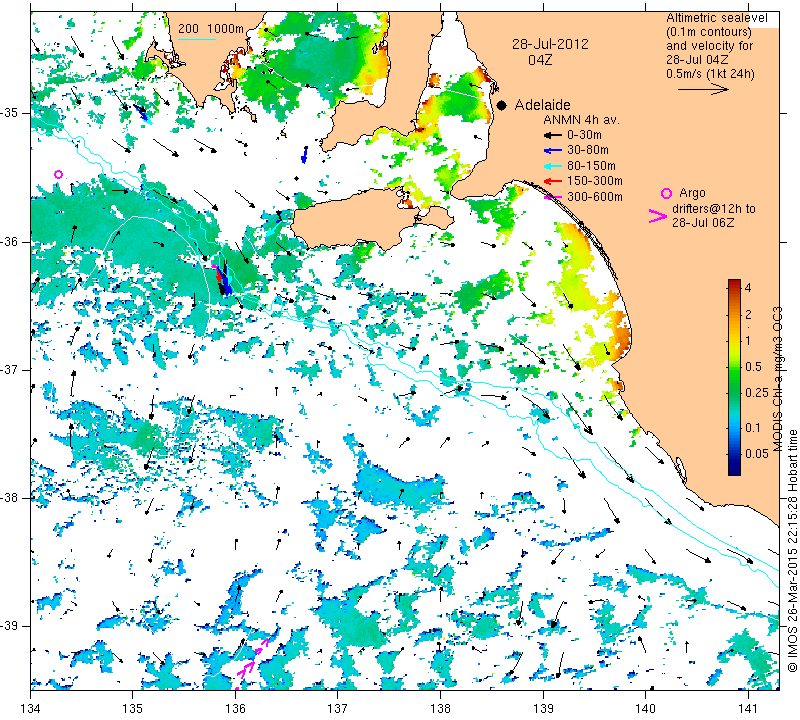This screenshot has width=800, height=720.
Task: Click the magenta 300-600m legend arrow
Action: 553,197
